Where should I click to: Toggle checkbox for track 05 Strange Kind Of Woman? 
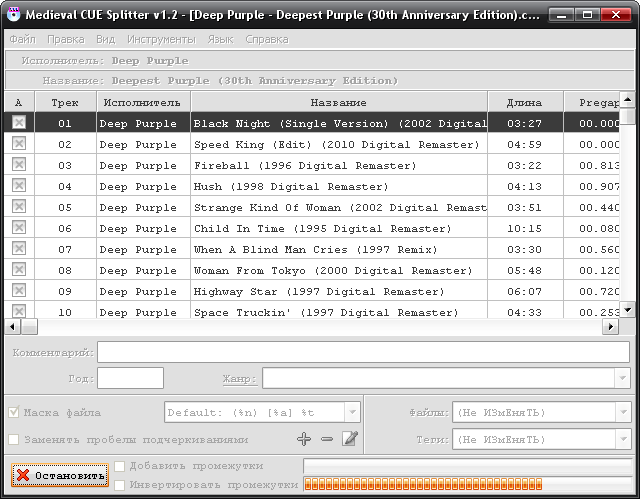[x=19, y=206]
